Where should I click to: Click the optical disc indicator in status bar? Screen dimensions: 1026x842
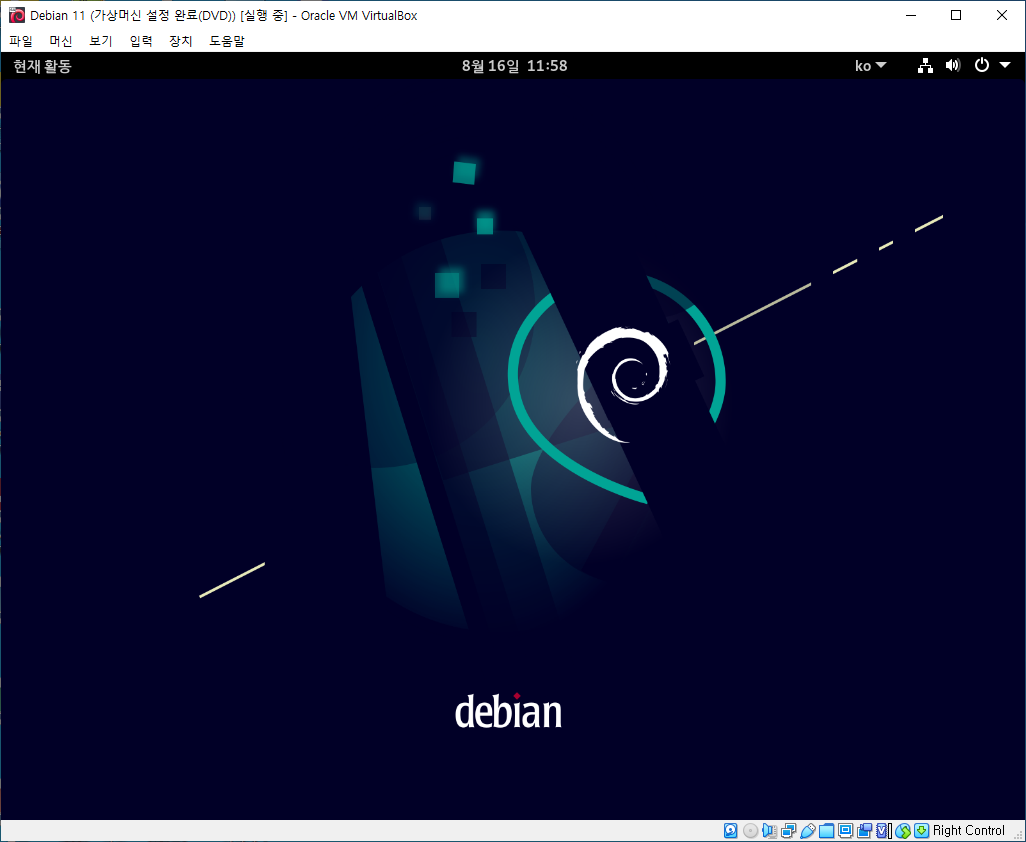tap(751, 831)
